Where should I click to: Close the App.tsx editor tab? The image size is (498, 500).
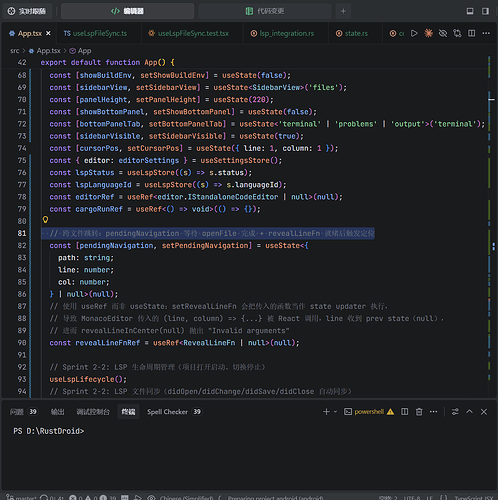[x=48, y=33]
